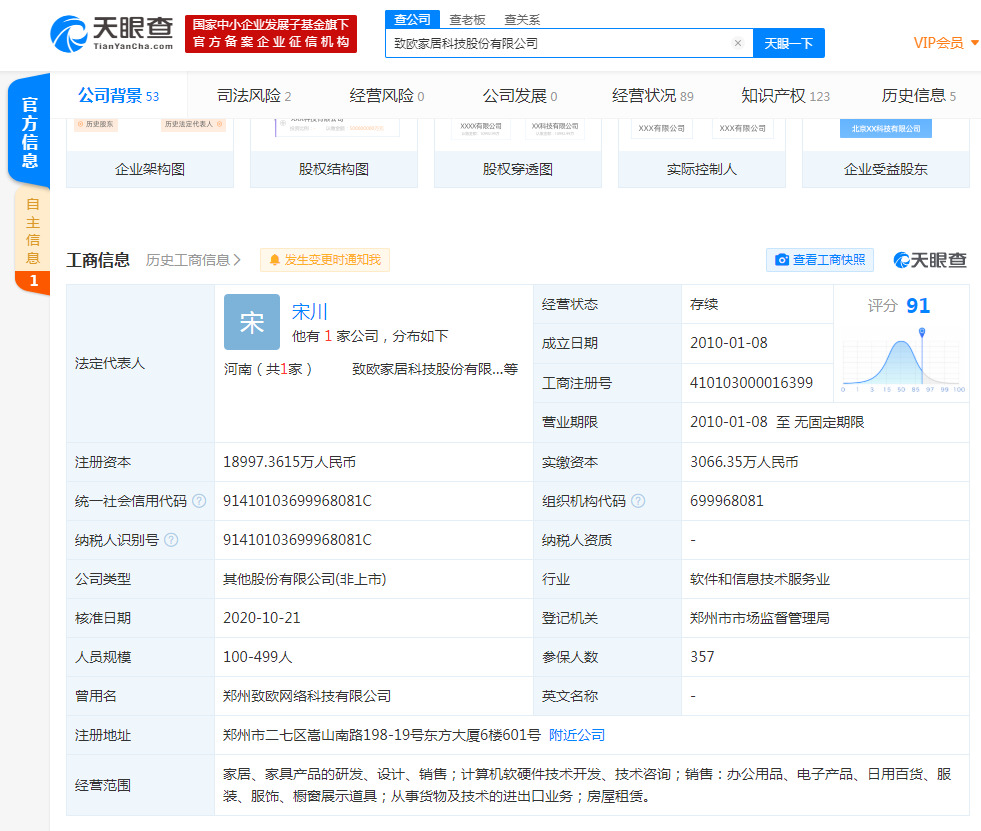The height and width of the screenshot is (831, 981).
Task: Open the 实际控制人 thumbnail
Action: [x=701, y=153]
